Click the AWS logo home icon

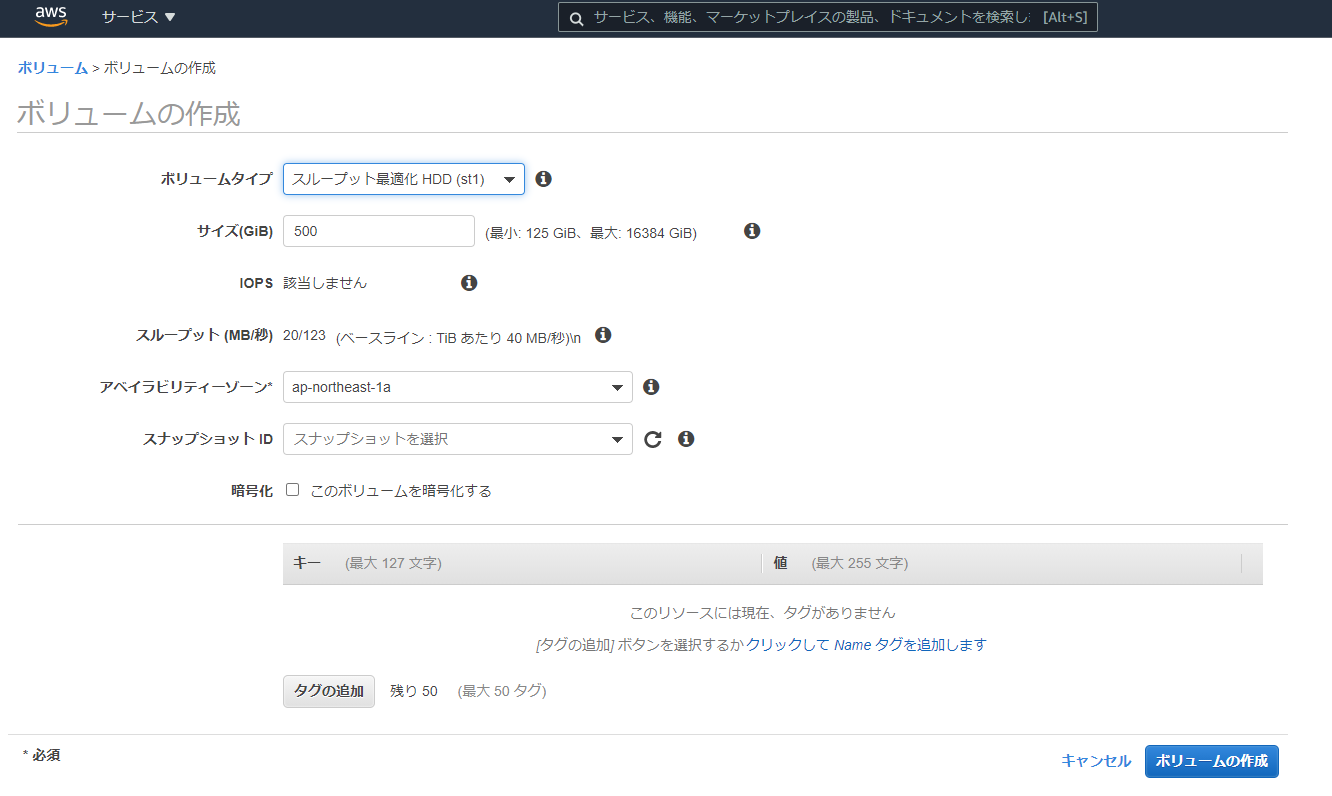click(50, 17)
